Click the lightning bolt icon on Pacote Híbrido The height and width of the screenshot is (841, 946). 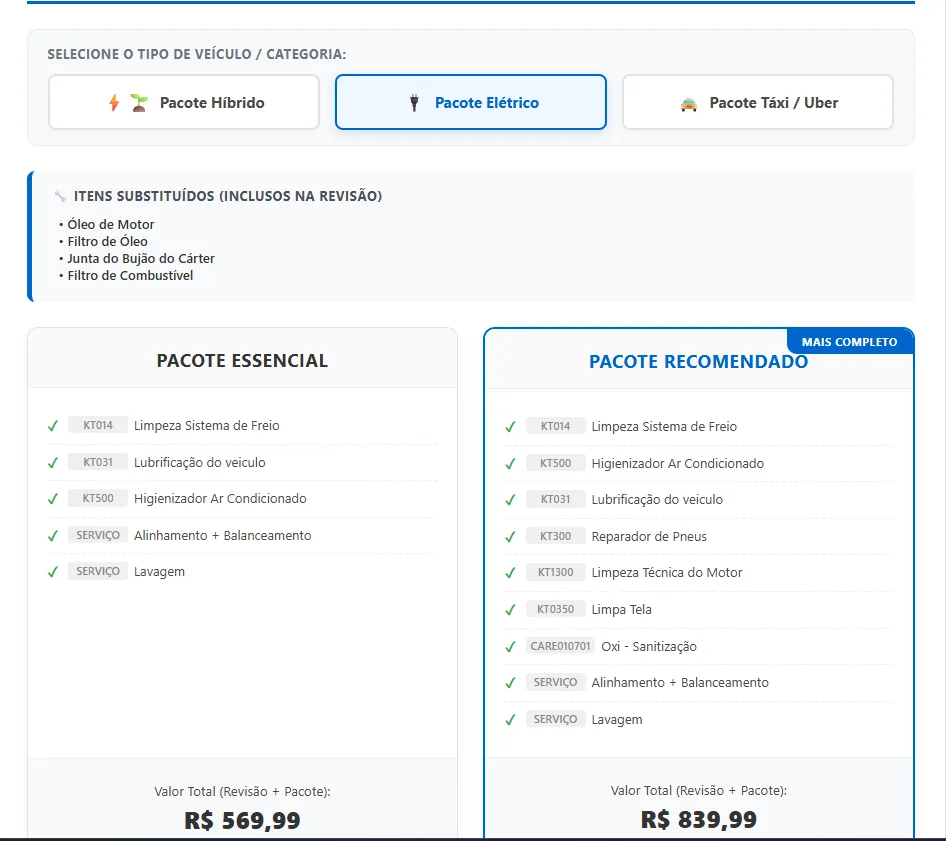(x=114, y=103)
